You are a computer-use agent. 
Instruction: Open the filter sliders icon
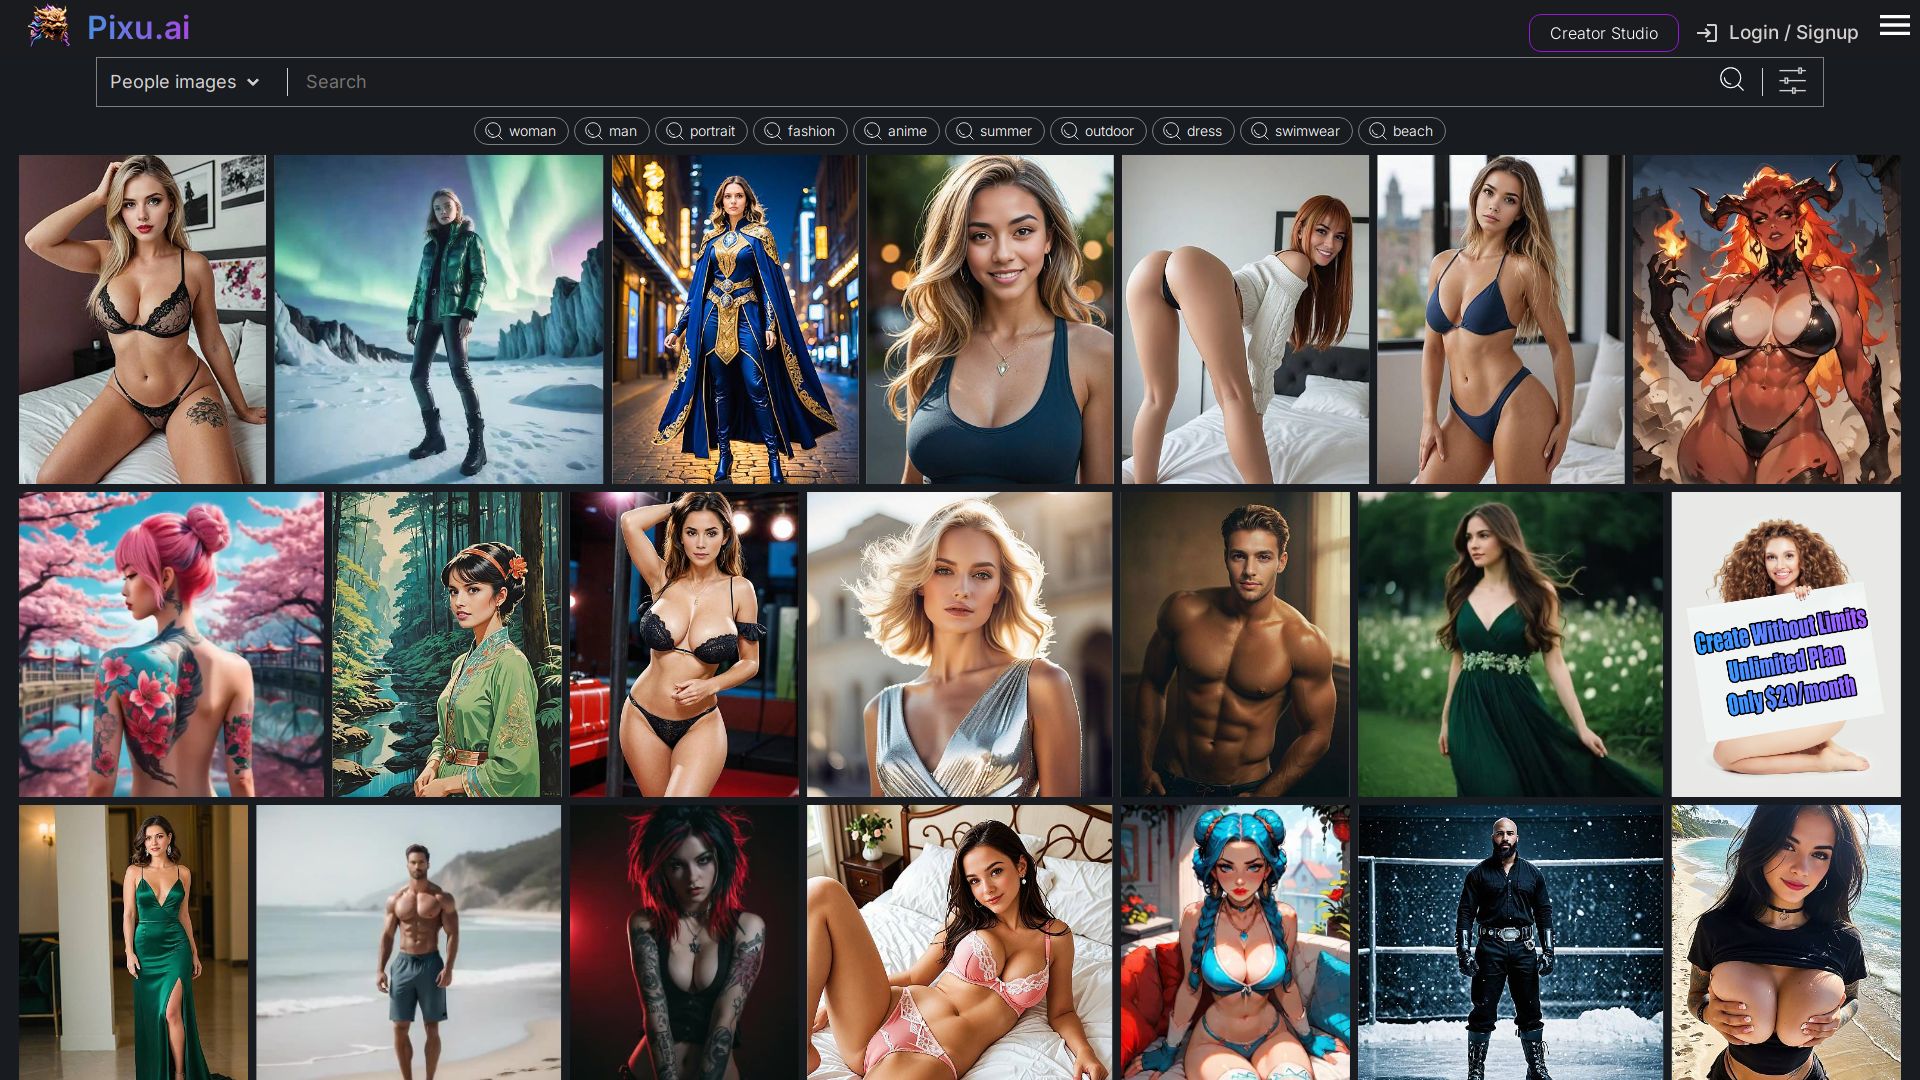point(1792,81)
